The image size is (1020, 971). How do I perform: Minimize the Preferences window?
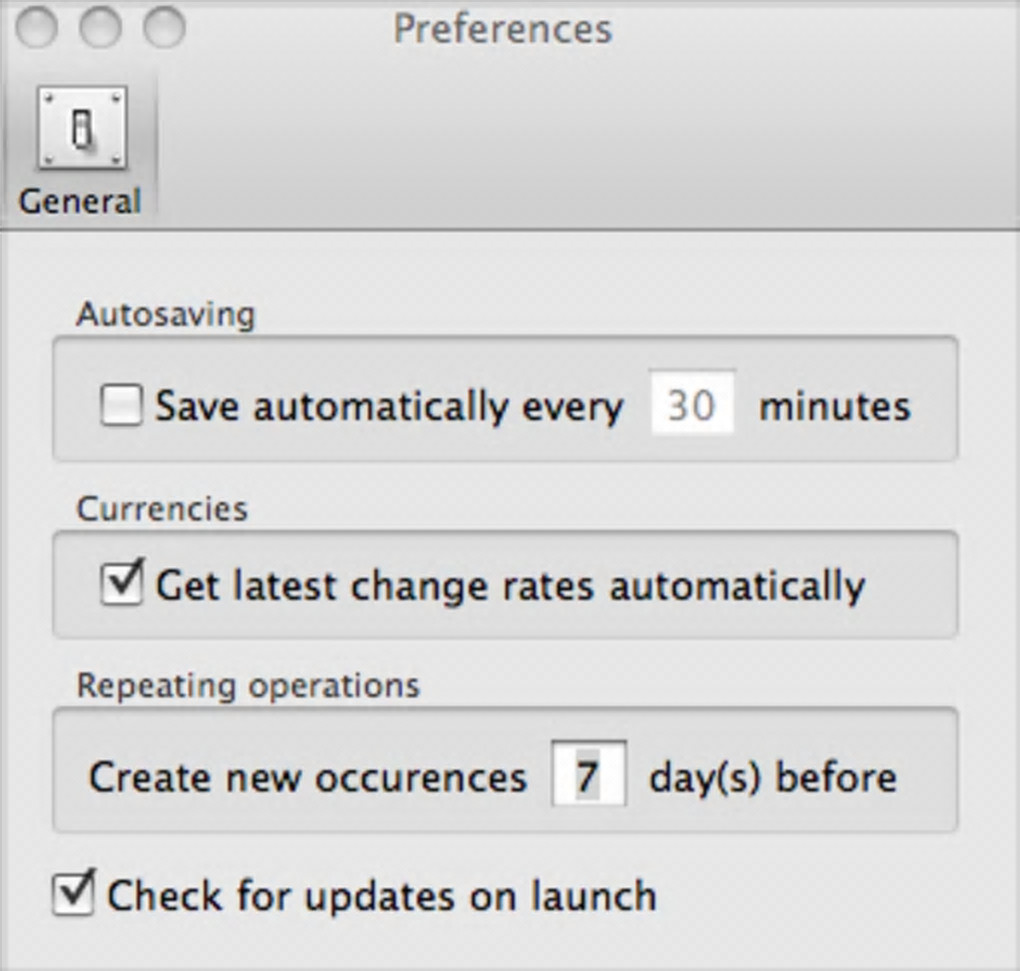tap(100, 27)
